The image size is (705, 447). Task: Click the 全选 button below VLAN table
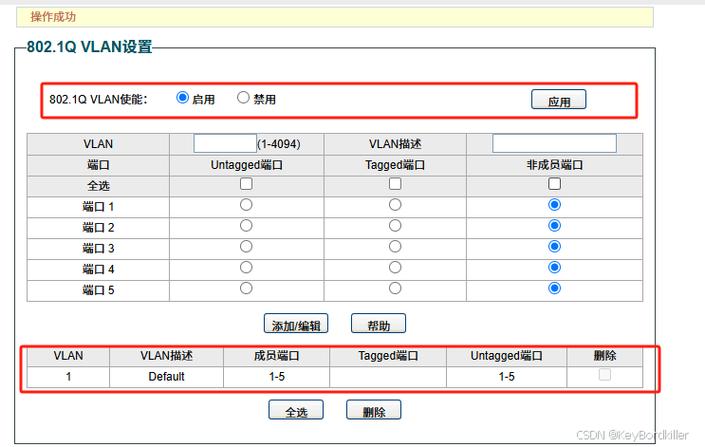click(296, 411)
